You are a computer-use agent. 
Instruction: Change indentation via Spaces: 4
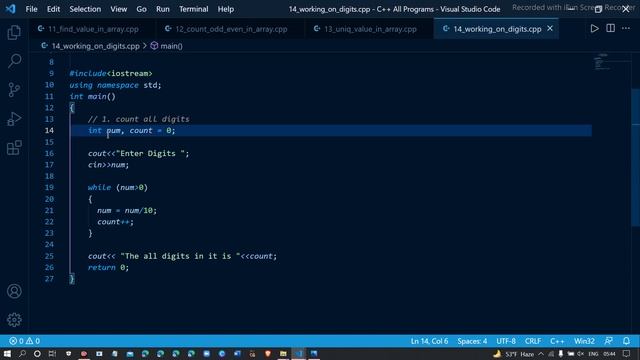click(x=472, y=341)
